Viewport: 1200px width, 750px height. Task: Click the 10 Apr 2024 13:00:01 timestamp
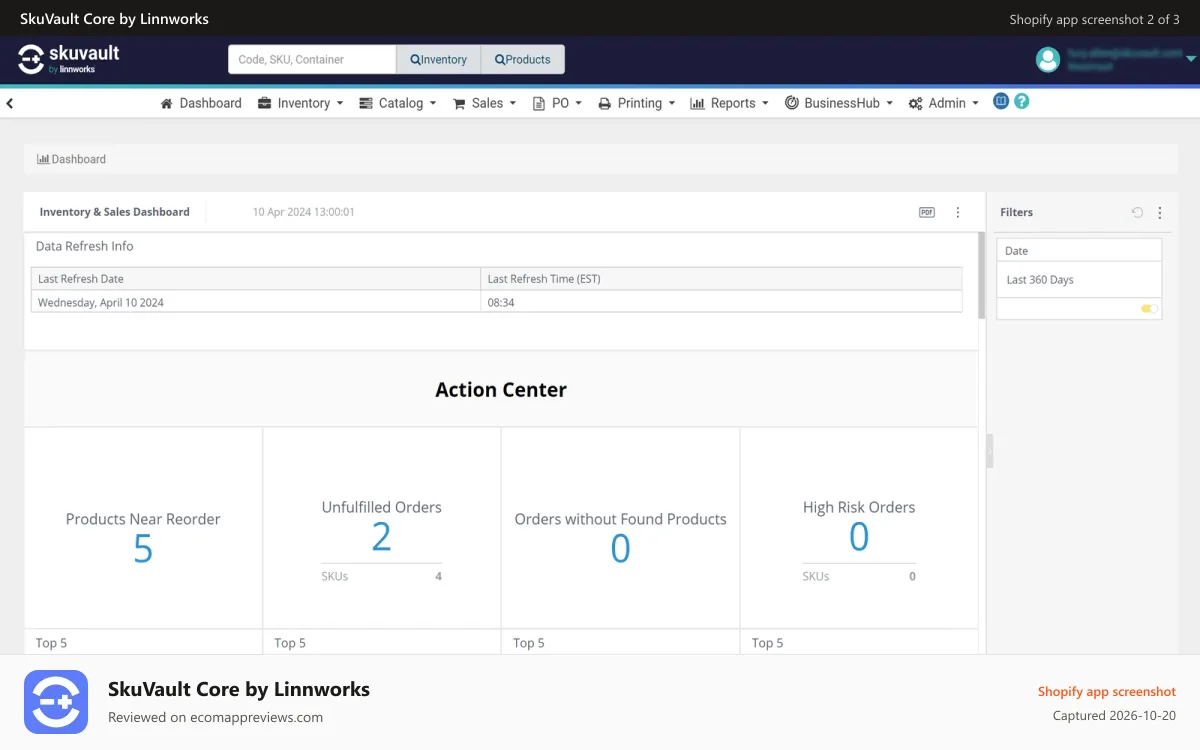[303, 212]
